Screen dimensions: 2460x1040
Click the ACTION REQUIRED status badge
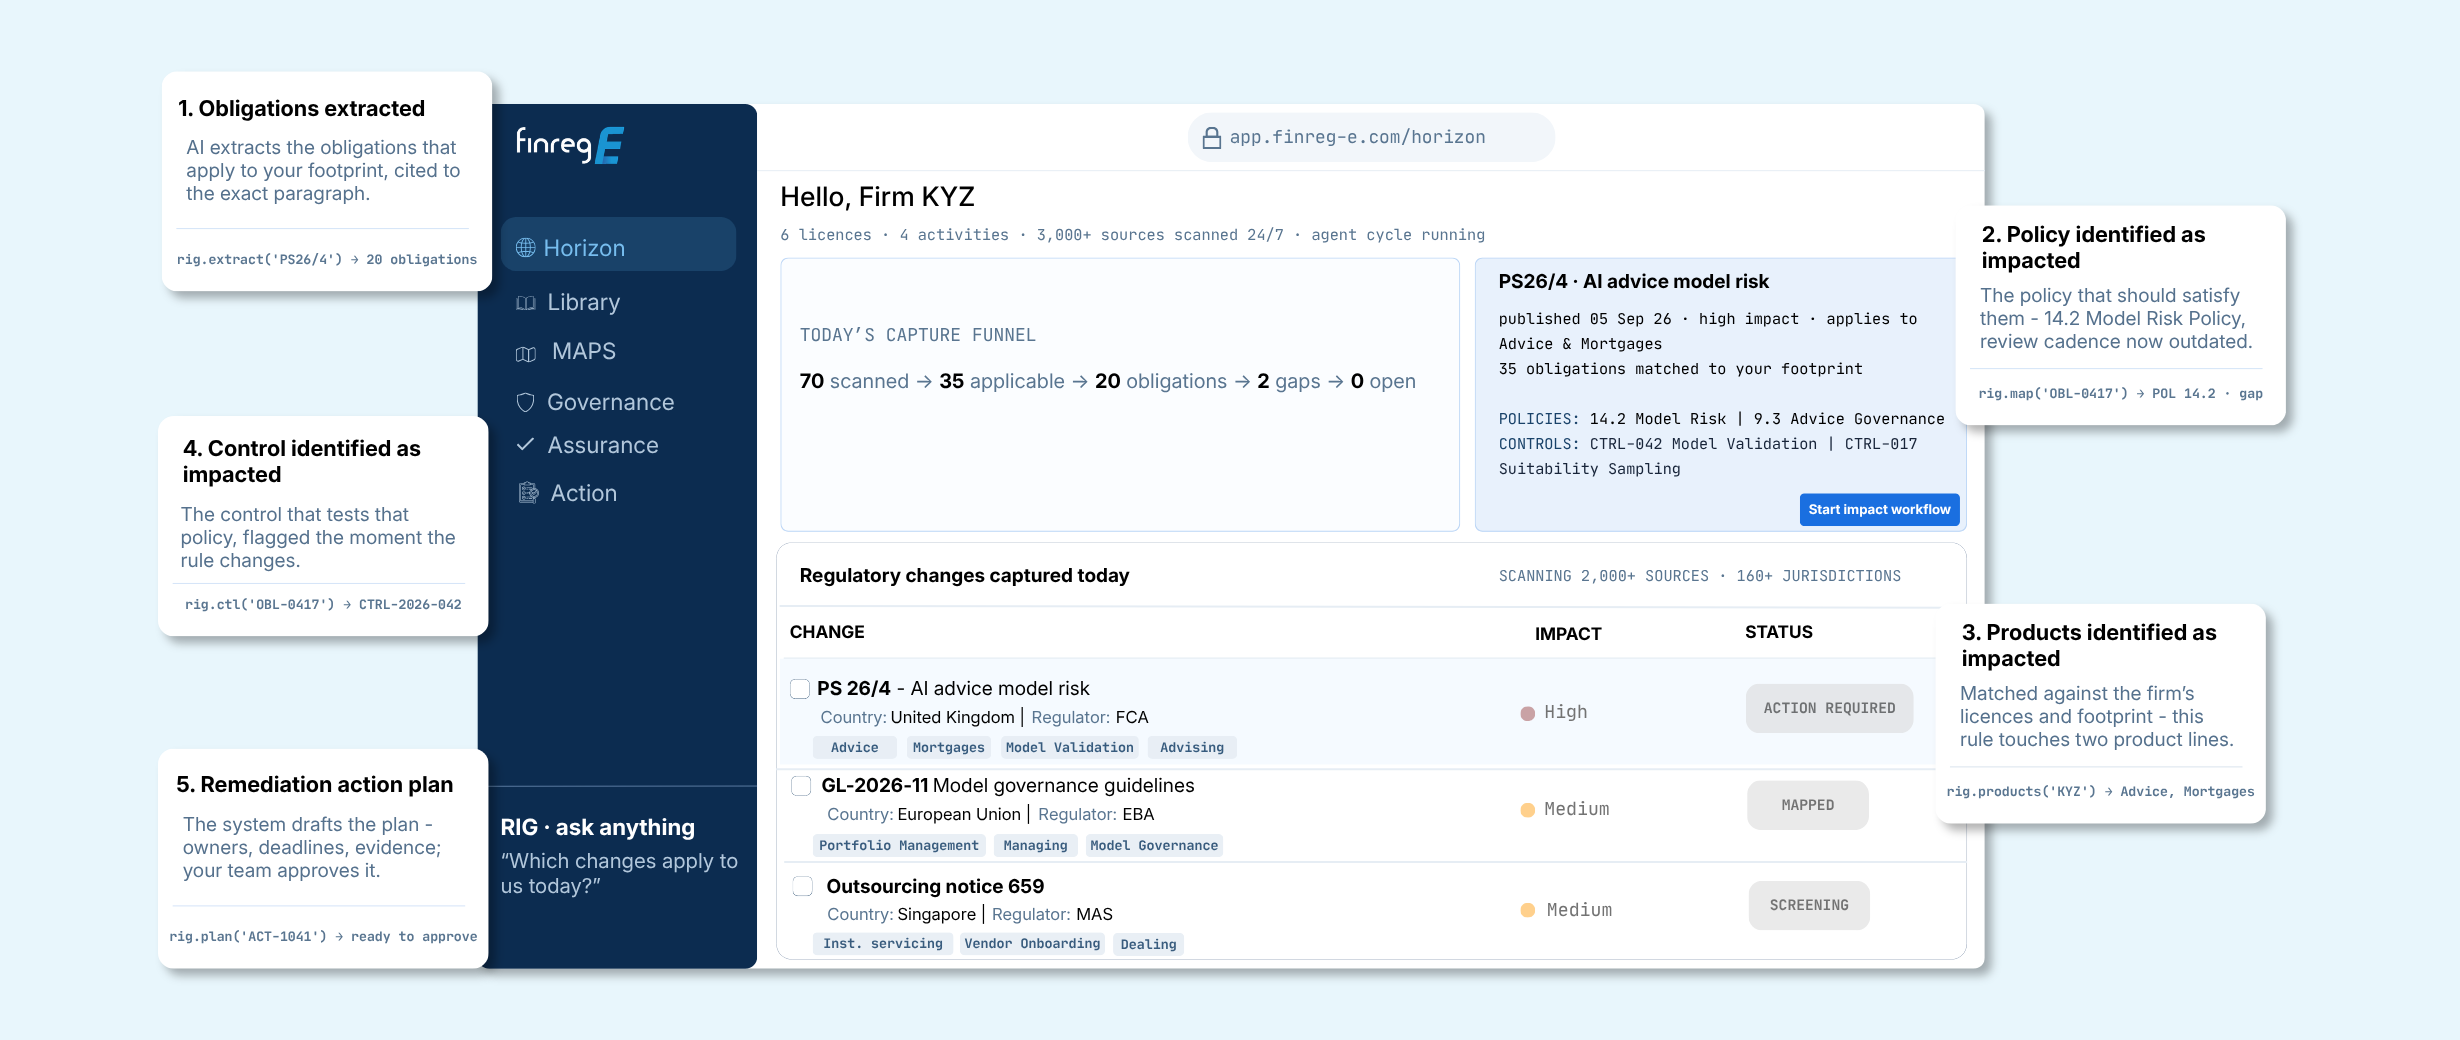[1829, 708]
